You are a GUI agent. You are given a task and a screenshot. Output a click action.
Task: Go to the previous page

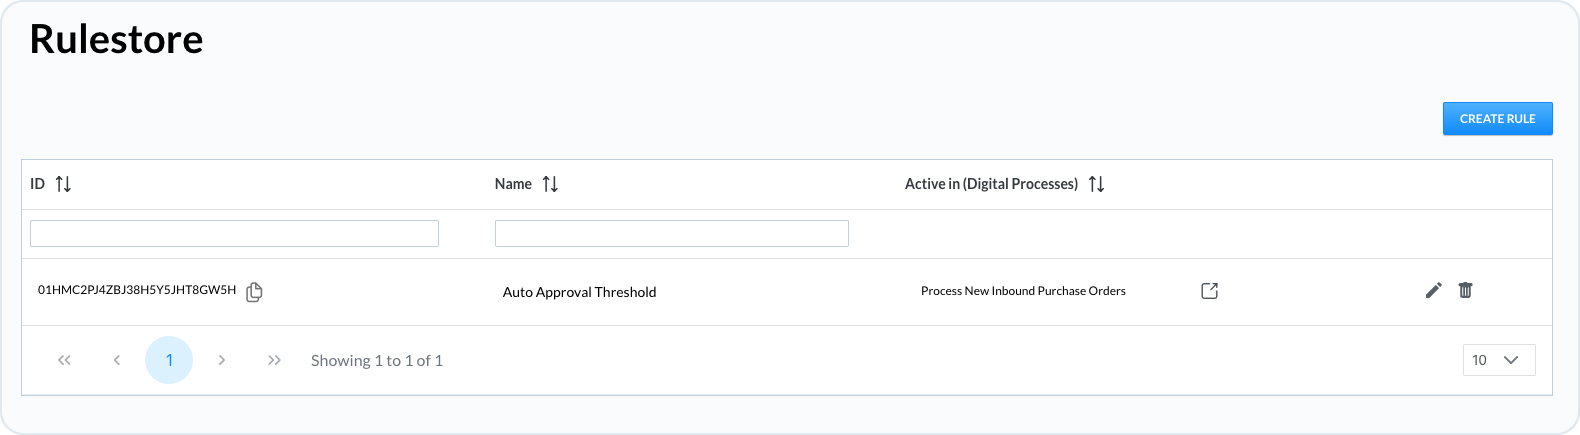tap(117, 360)
